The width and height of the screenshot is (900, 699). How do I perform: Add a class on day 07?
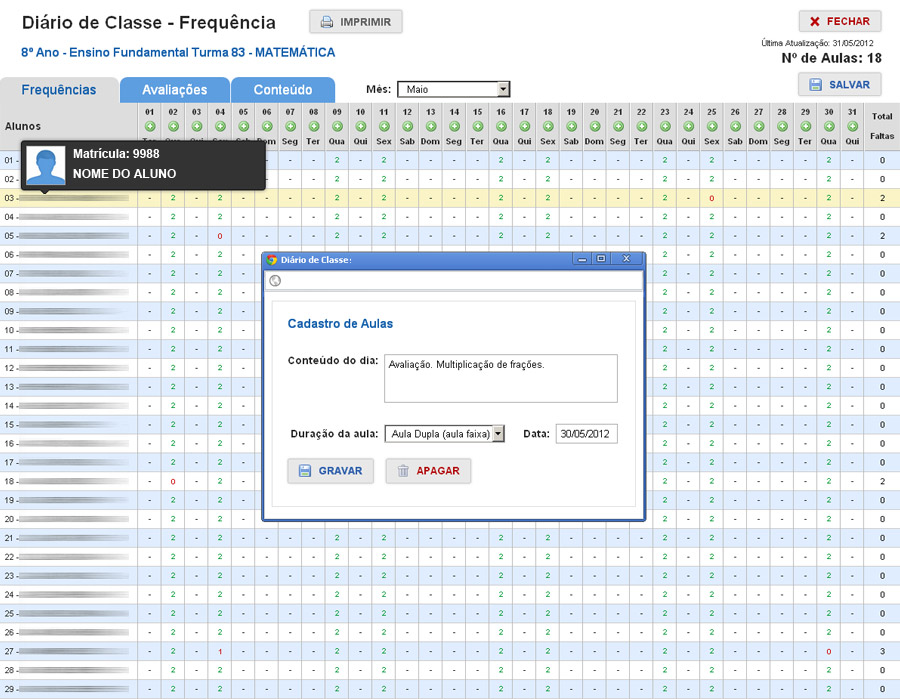(290, 126)
